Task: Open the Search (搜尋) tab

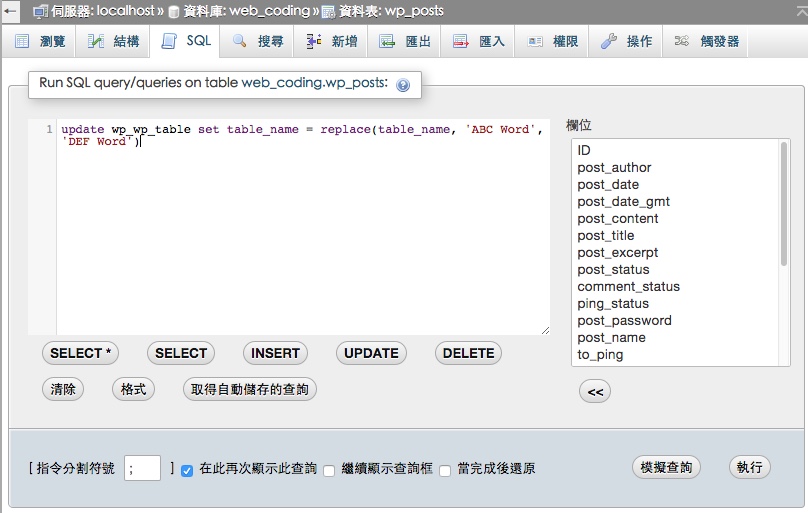Action: [258, 41]
